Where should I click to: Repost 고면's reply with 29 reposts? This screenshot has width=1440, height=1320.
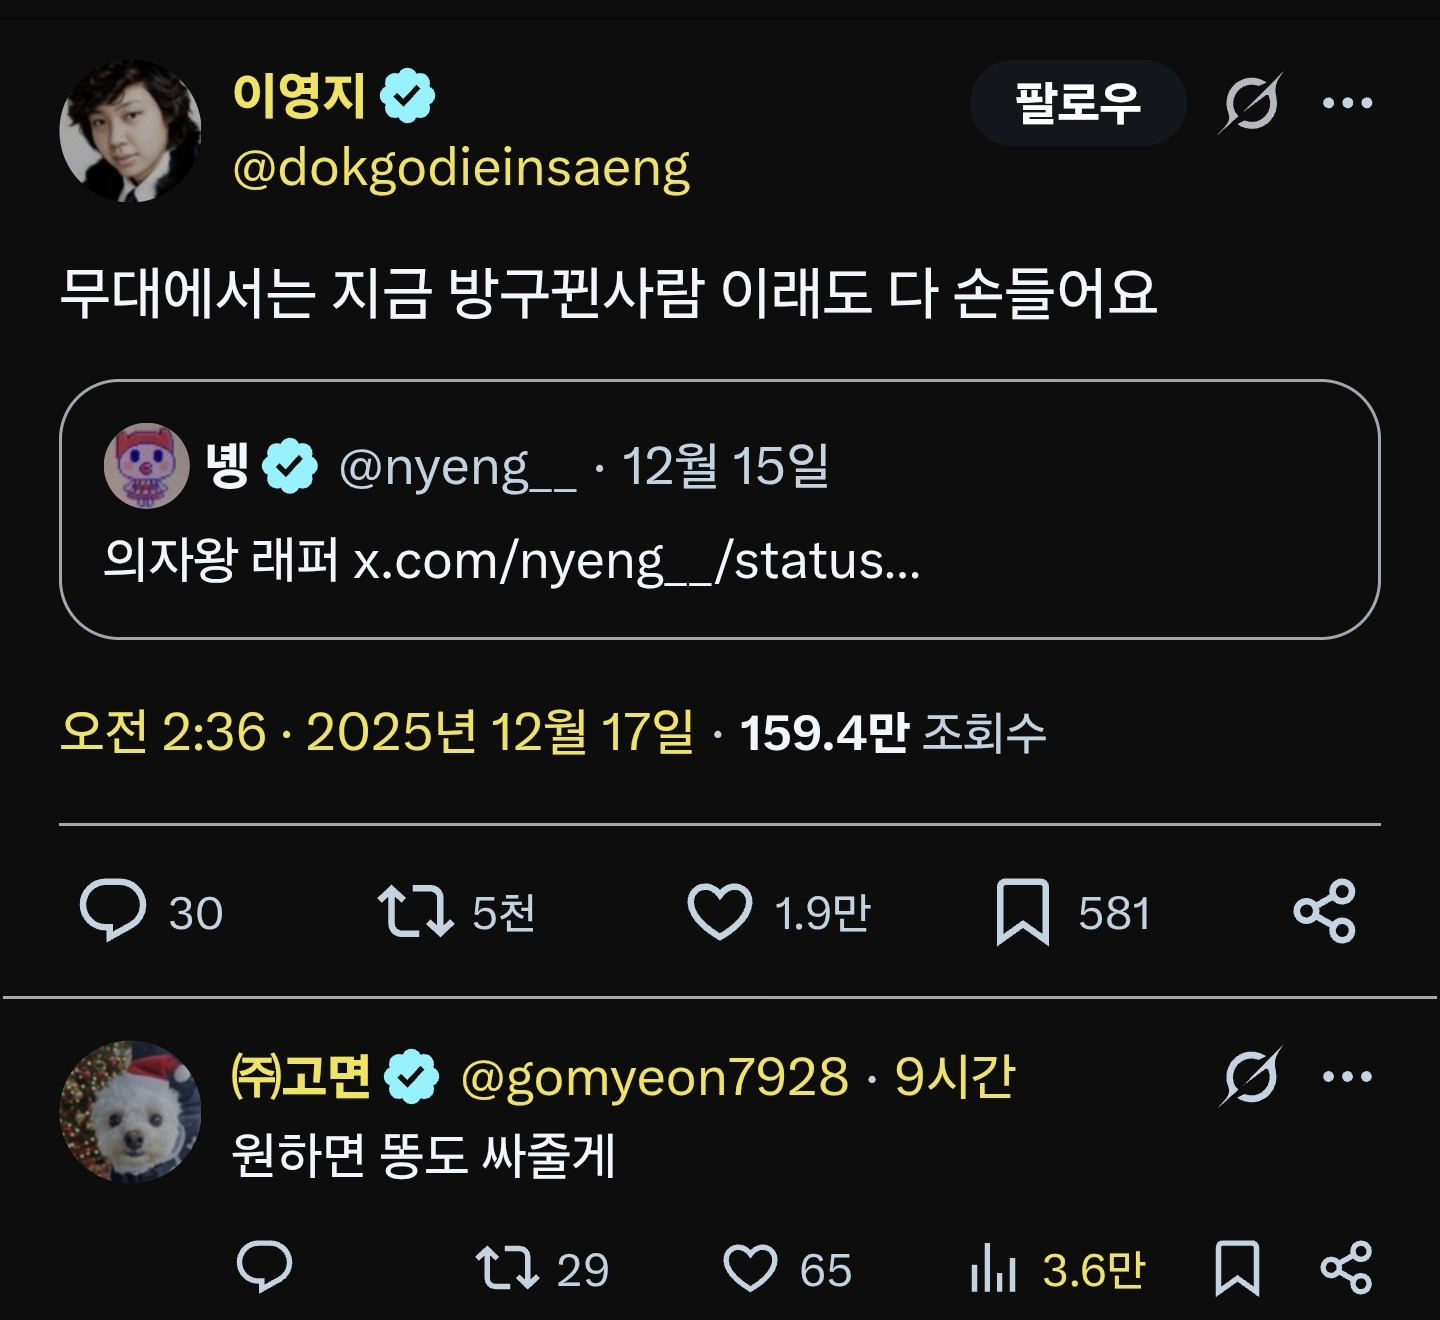tap(508, 1268)
